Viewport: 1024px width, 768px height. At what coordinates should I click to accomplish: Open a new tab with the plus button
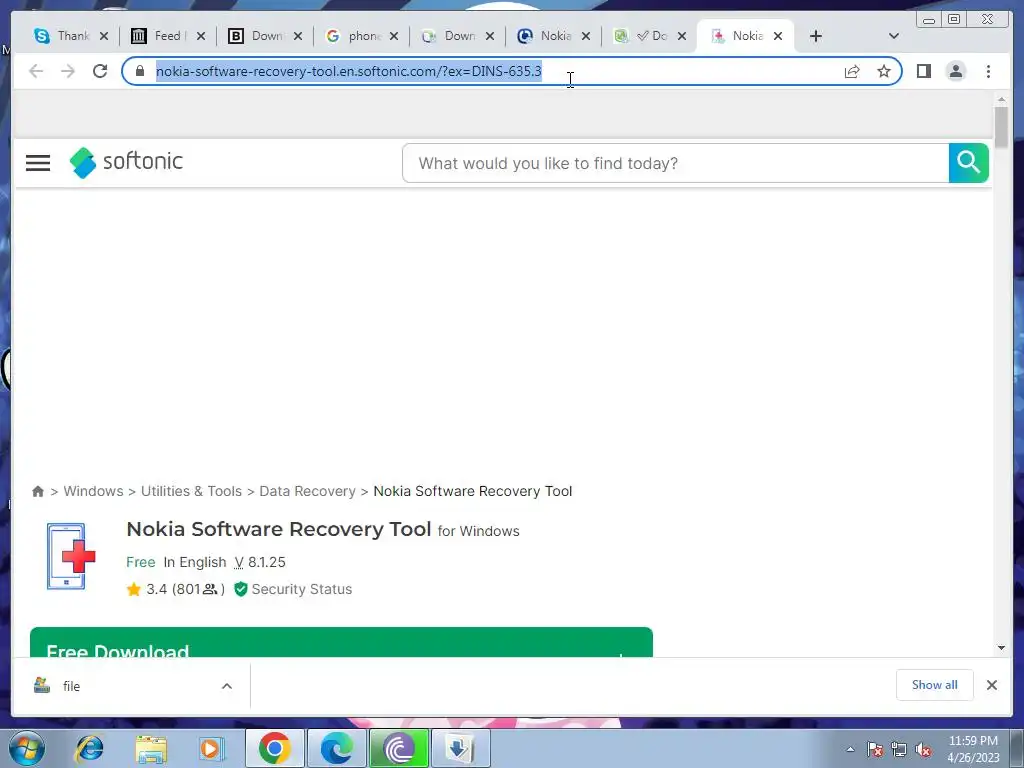[x=816, y=37]
